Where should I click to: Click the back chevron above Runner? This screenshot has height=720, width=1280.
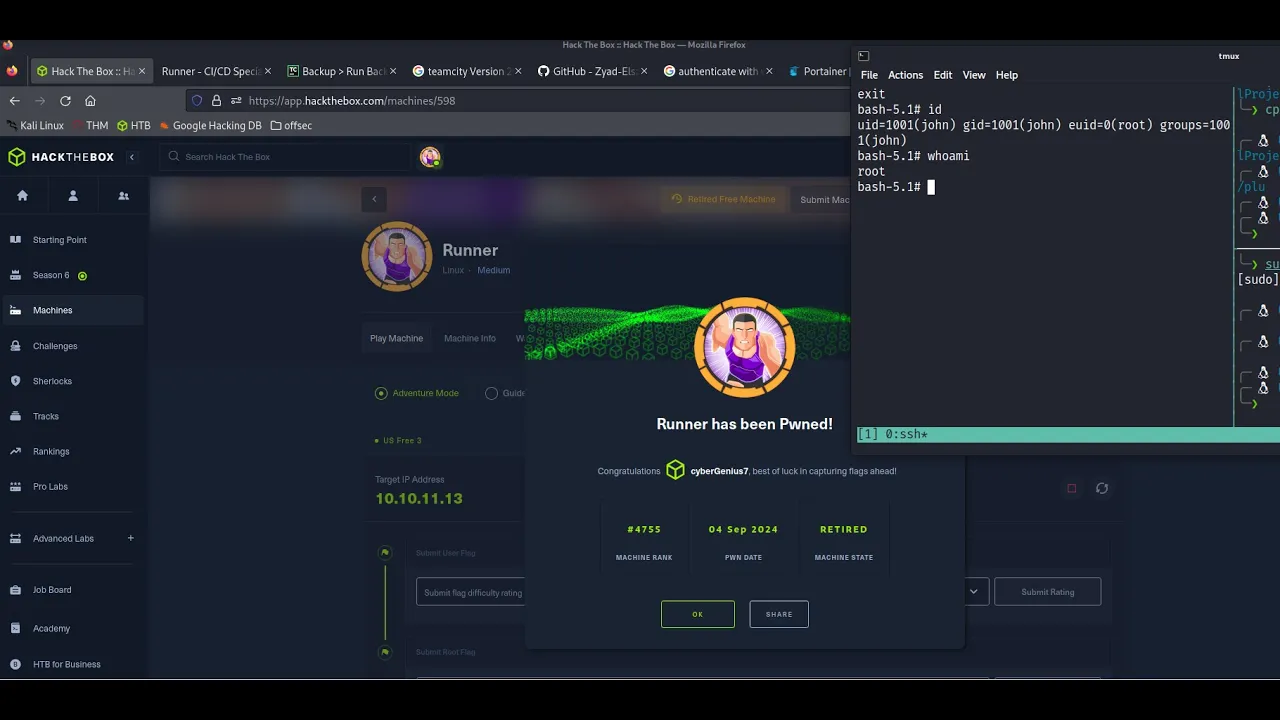click(374, 199)
